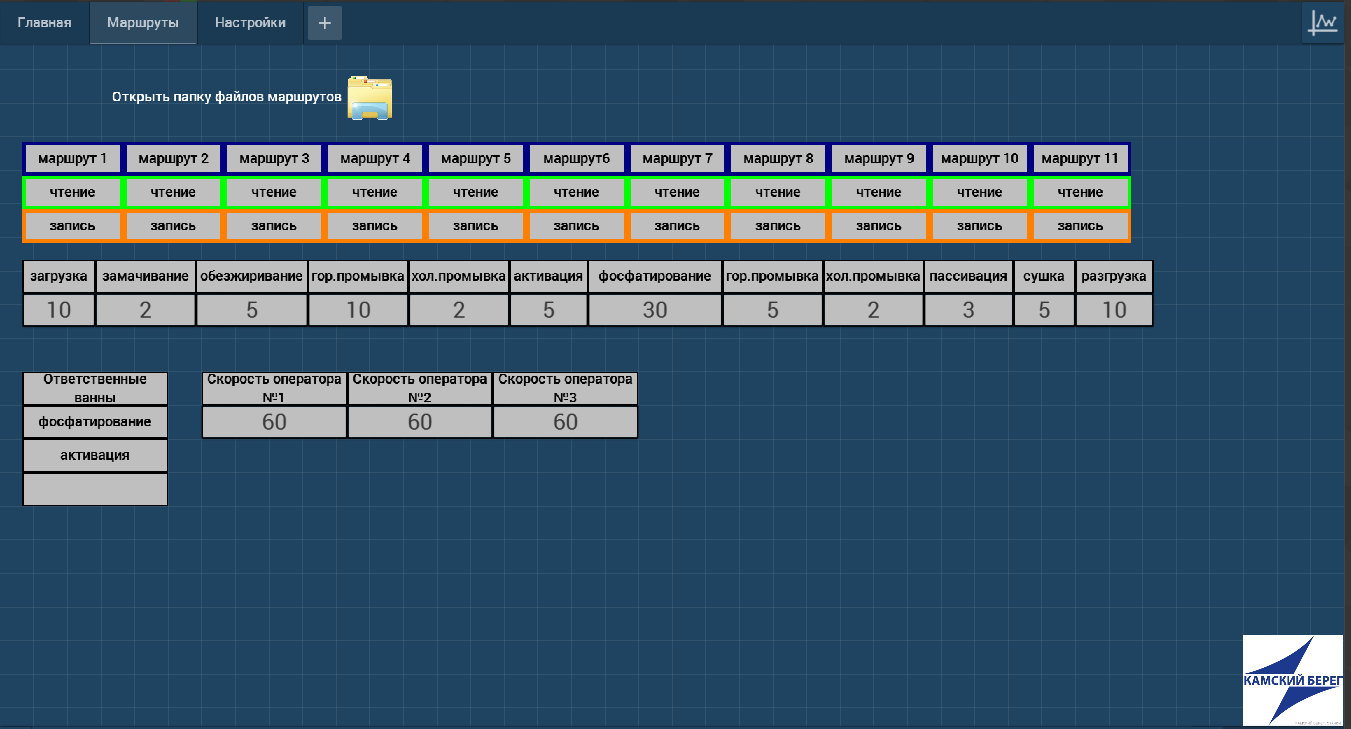This screenshot has height=729, width=1351.
Task: Edit the сушка value field
Action: point(1044,310)
